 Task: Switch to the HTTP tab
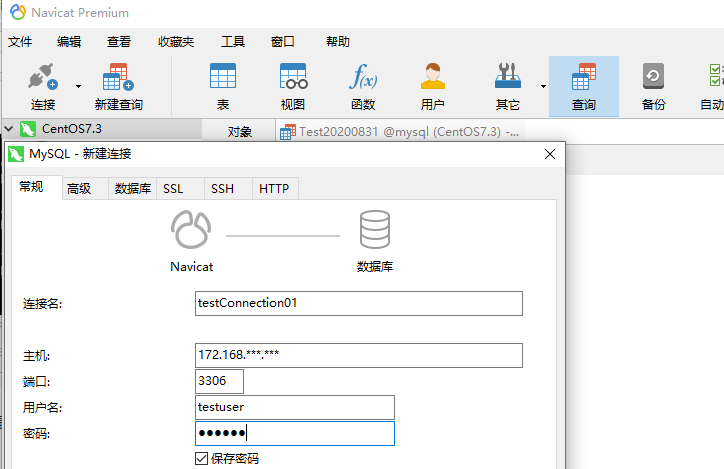coord(276,189)
